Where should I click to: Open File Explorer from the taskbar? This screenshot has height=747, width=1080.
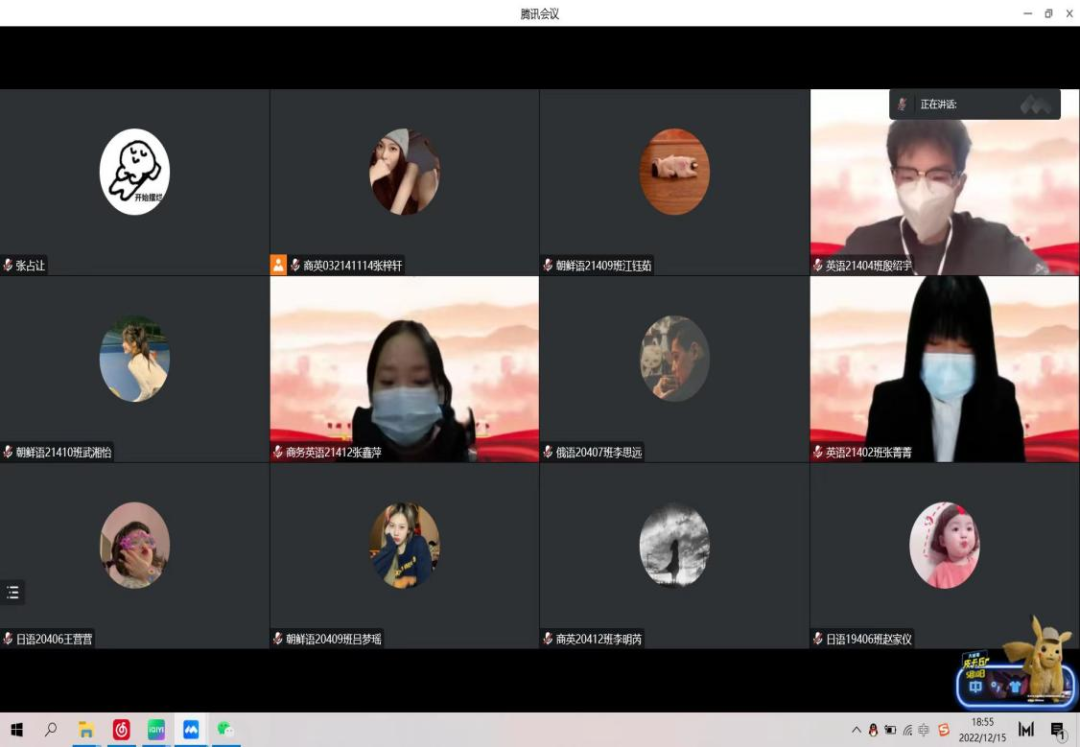click(86, 730)
